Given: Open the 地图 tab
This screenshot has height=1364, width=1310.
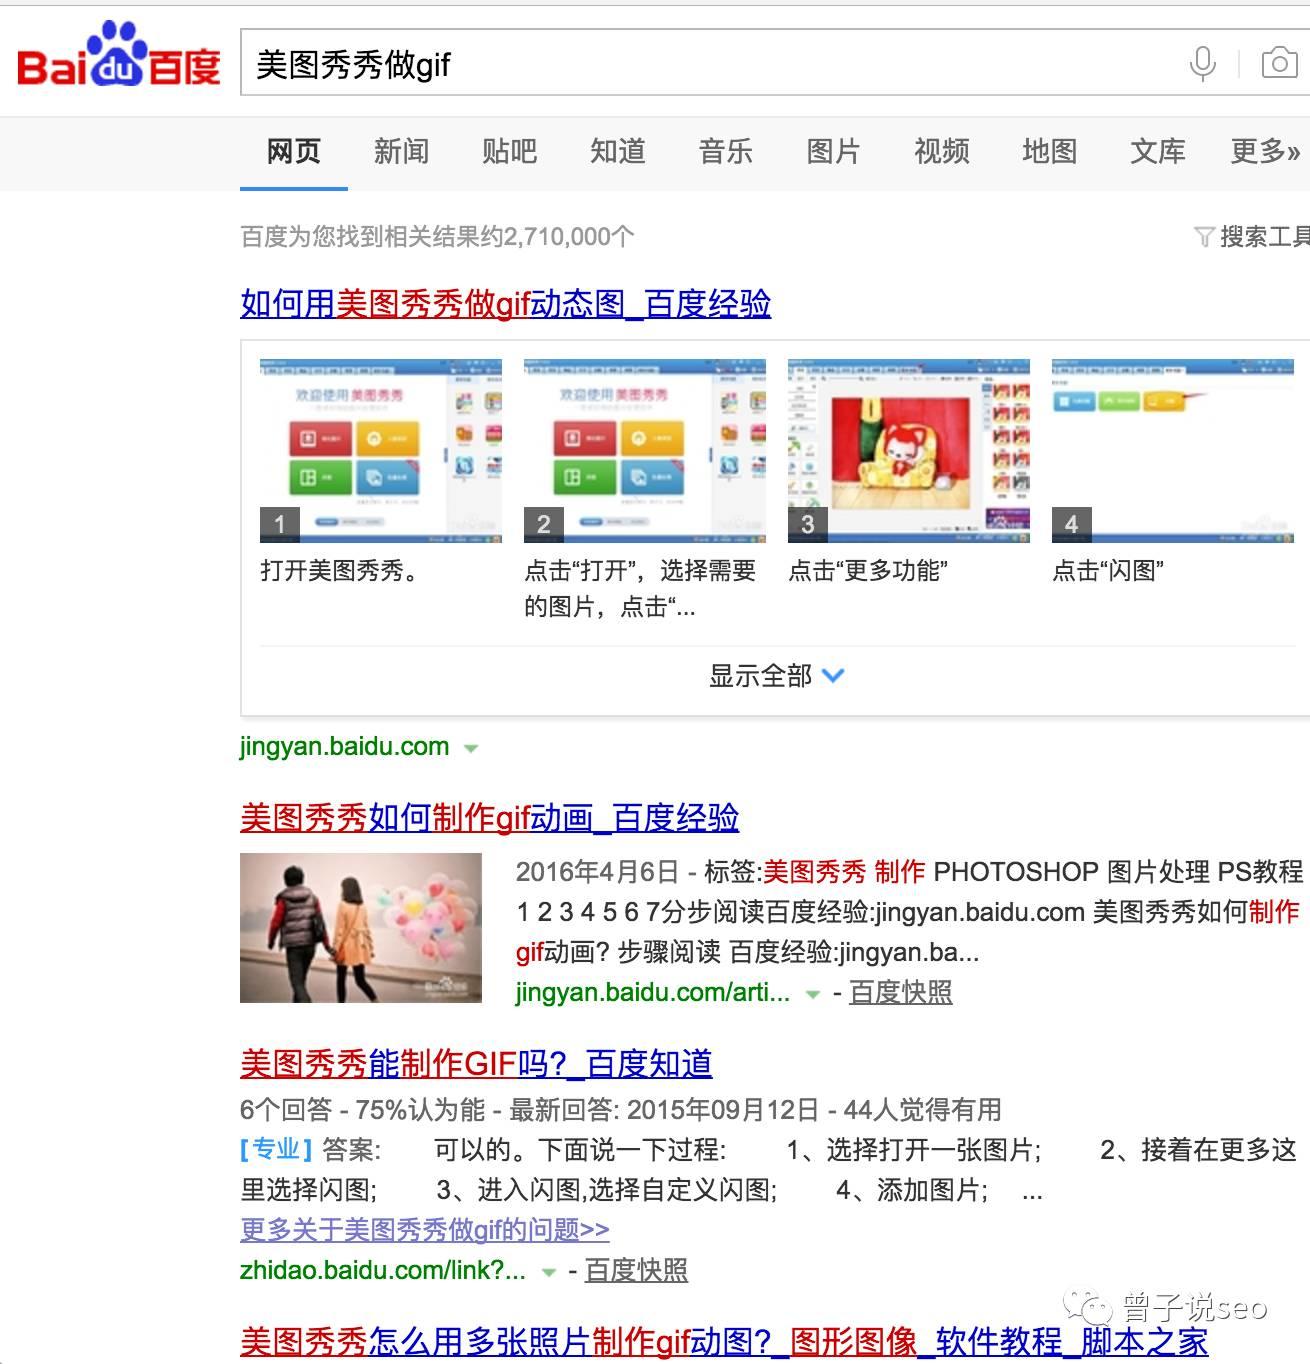Looking at the screenshot, I should pyautogui.click(x=1049, y=152).
